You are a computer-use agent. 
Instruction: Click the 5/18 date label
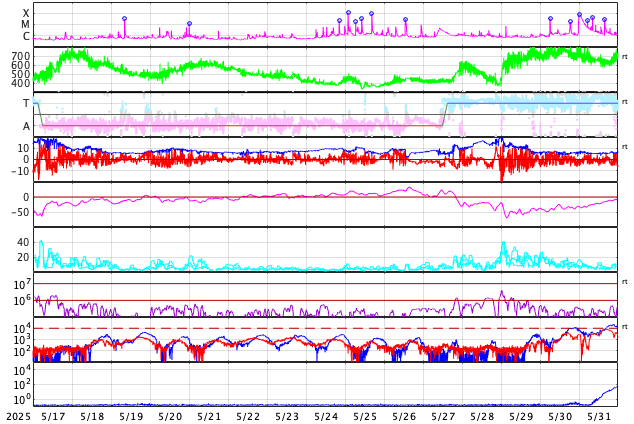92,416
